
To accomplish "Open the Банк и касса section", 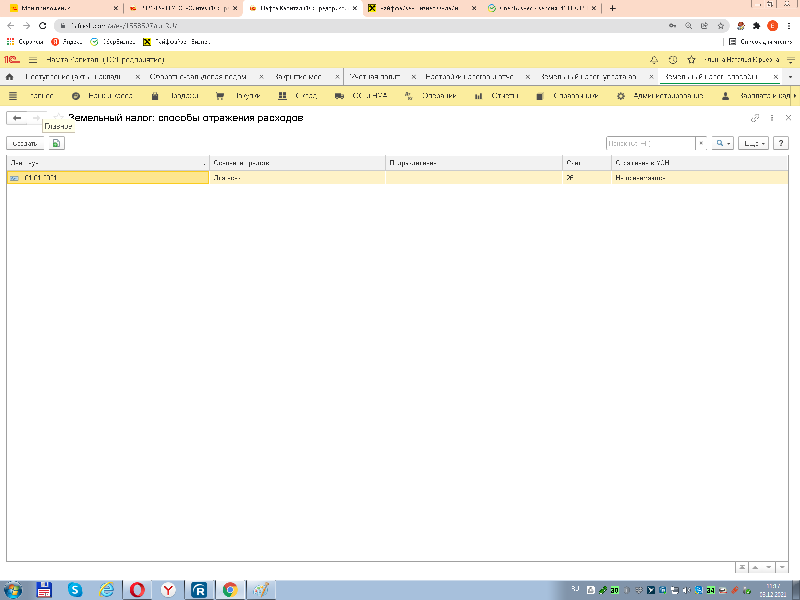I will (102, 95).
